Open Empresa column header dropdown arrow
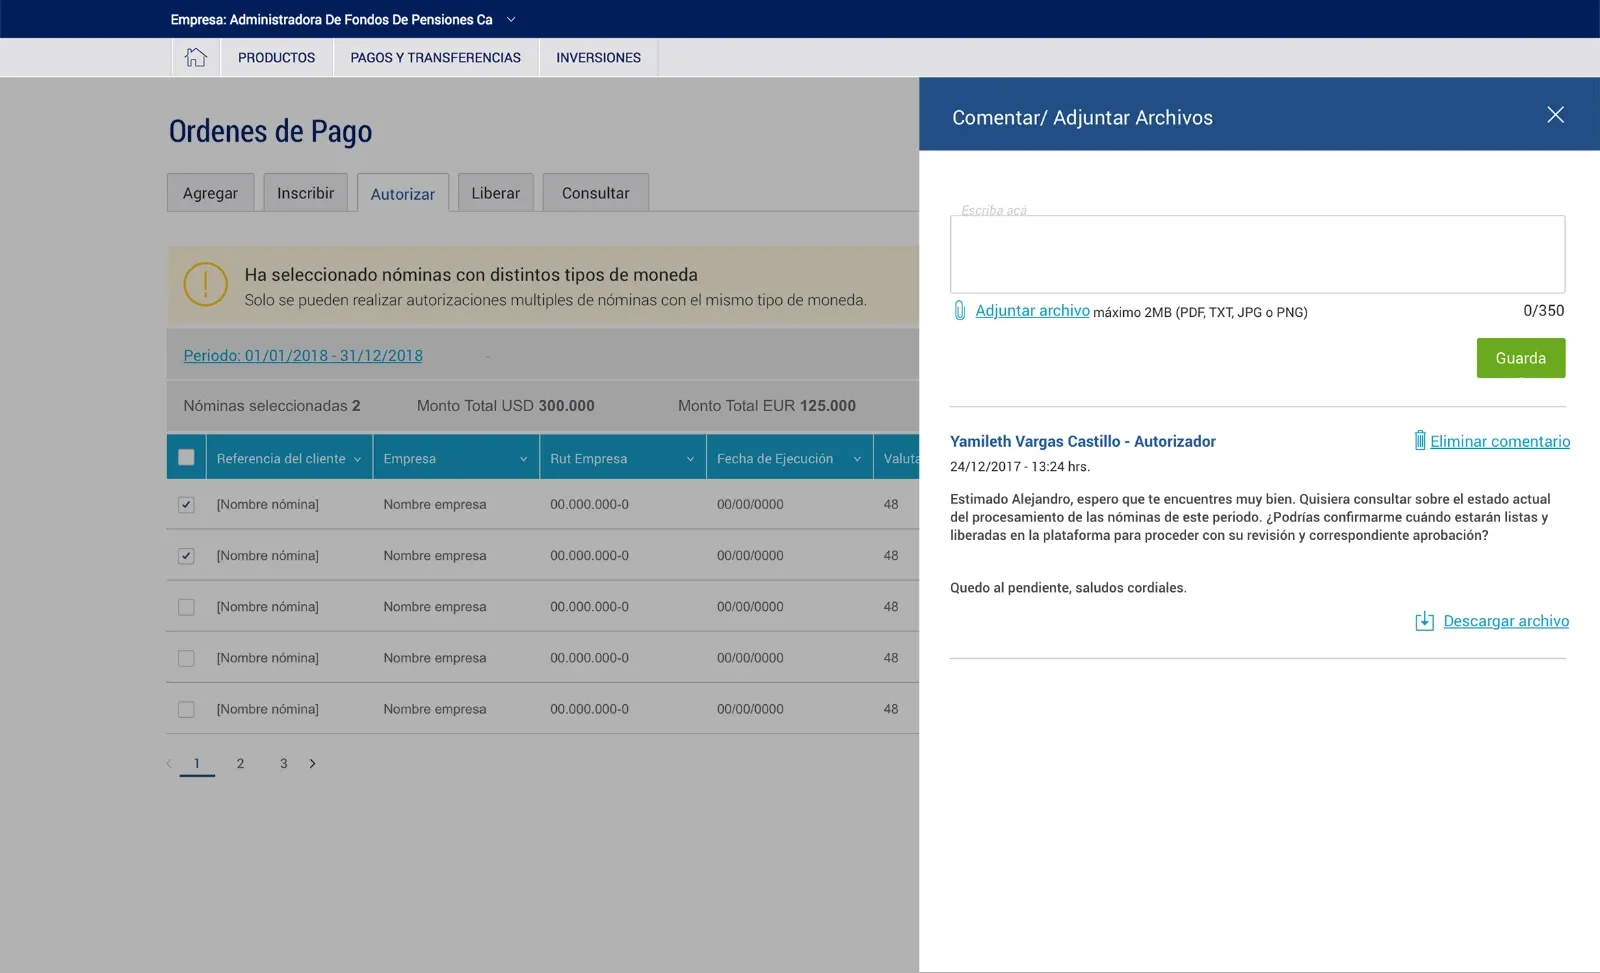The height and width of the screenshot is (973, 1600). [523, 459]
